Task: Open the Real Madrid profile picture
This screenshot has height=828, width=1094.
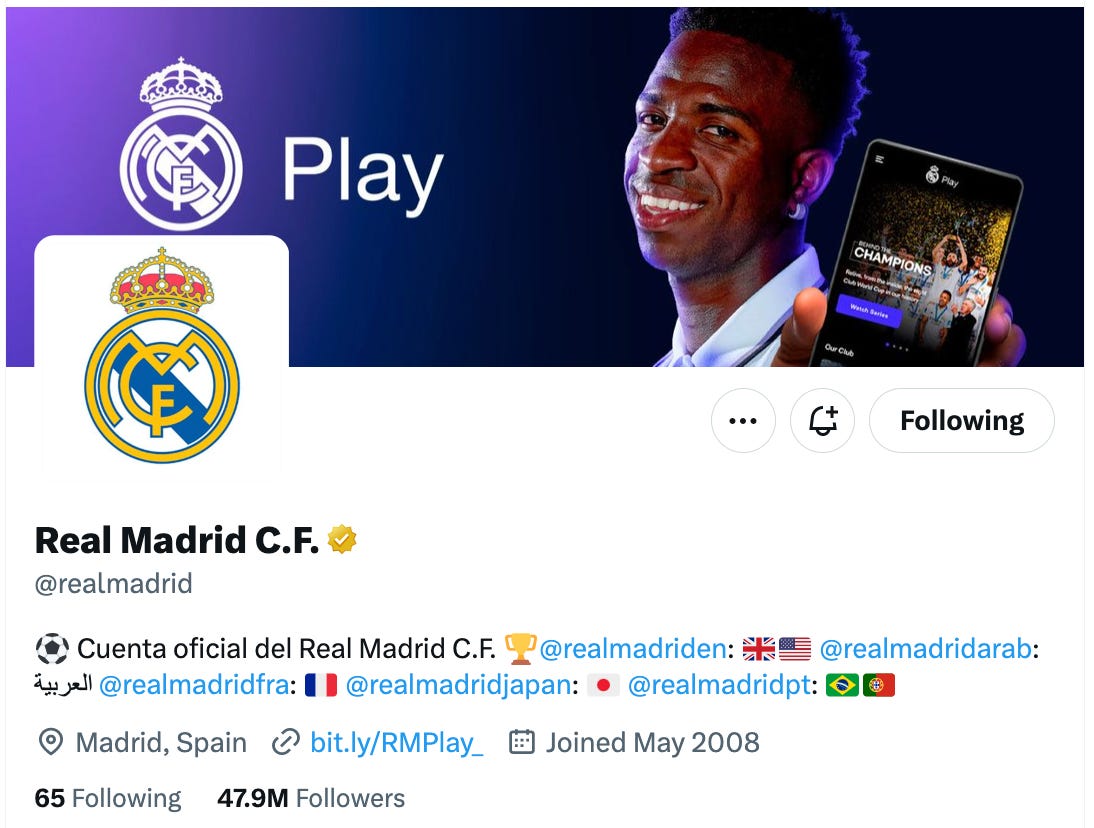Action: 162,354
